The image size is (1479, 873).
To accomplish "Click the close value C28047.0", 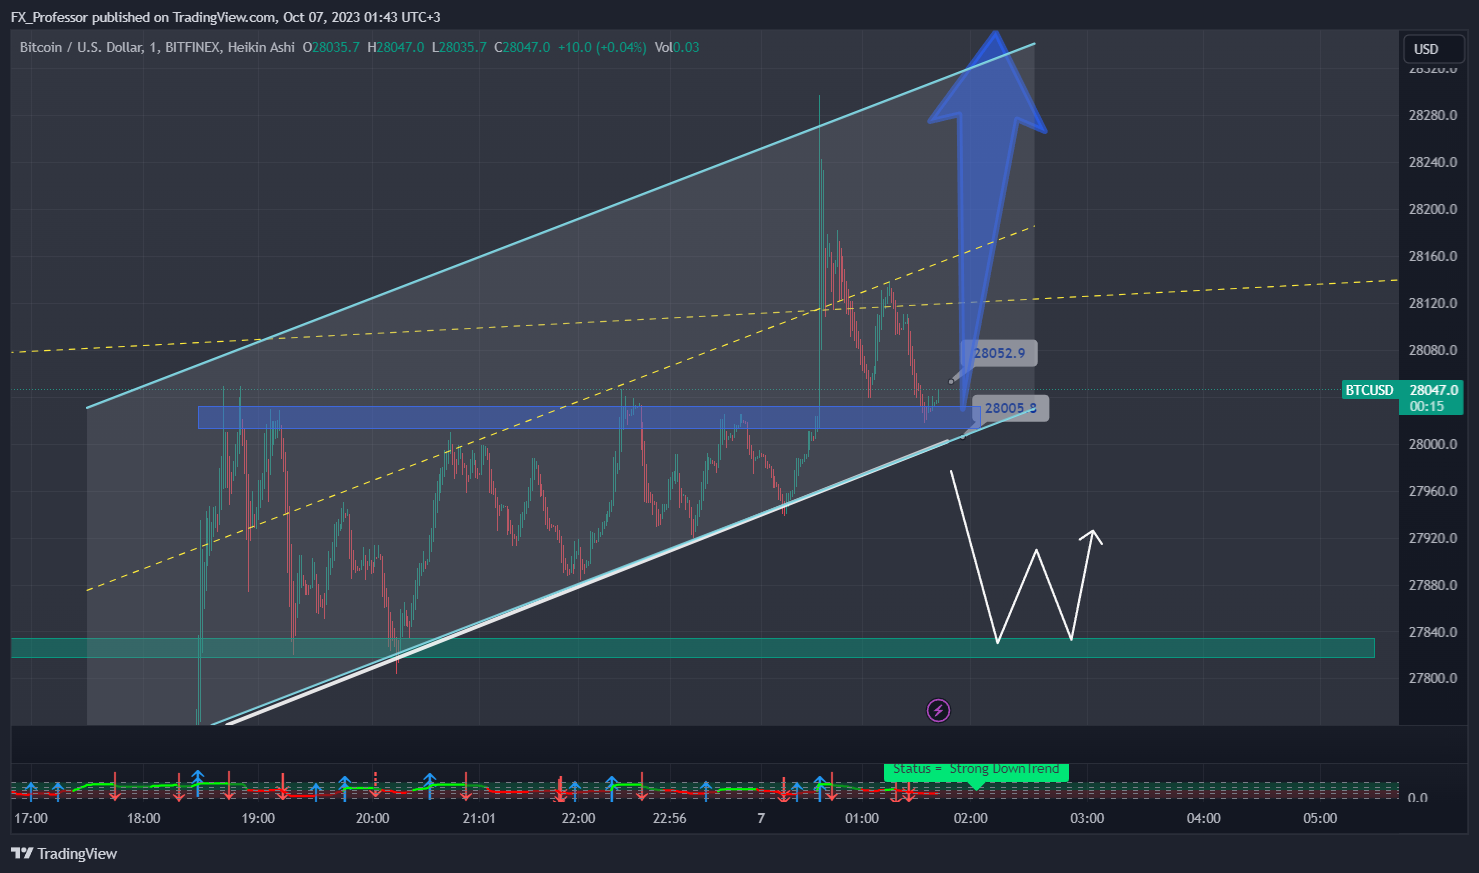I will coord(522,47).
